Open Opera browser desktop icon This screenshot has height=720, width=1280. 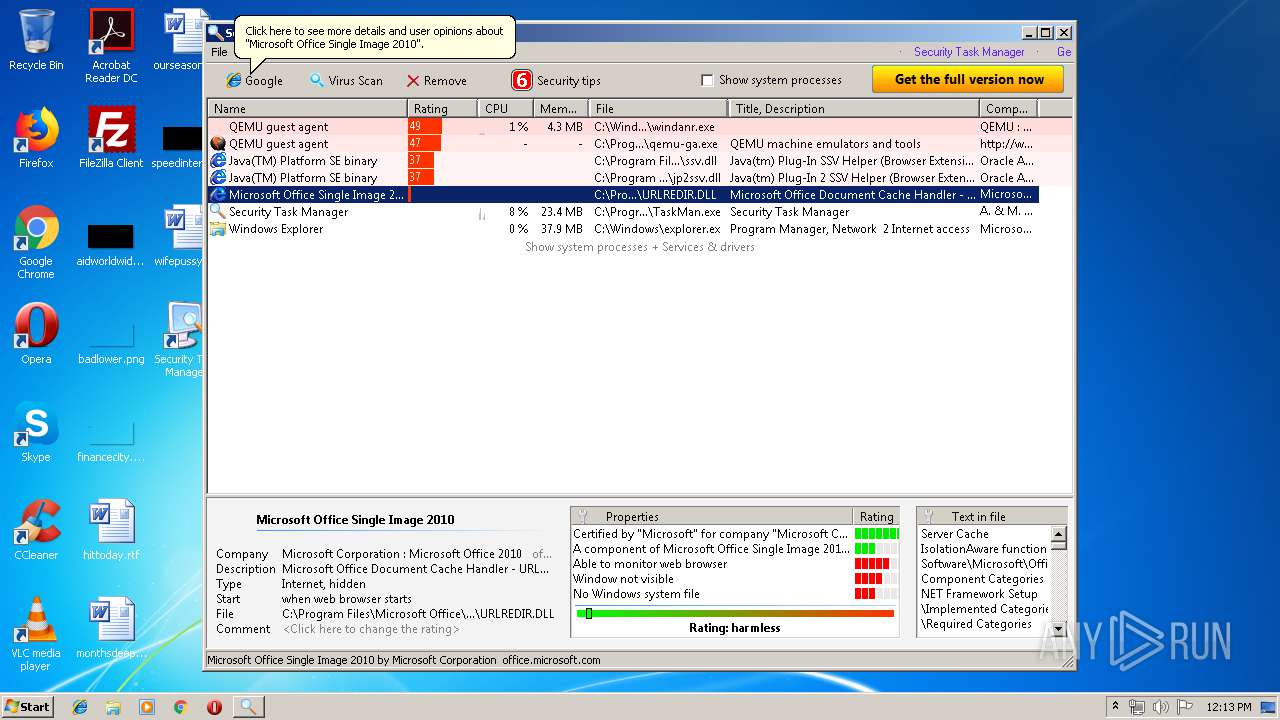(x=36, y=334)
